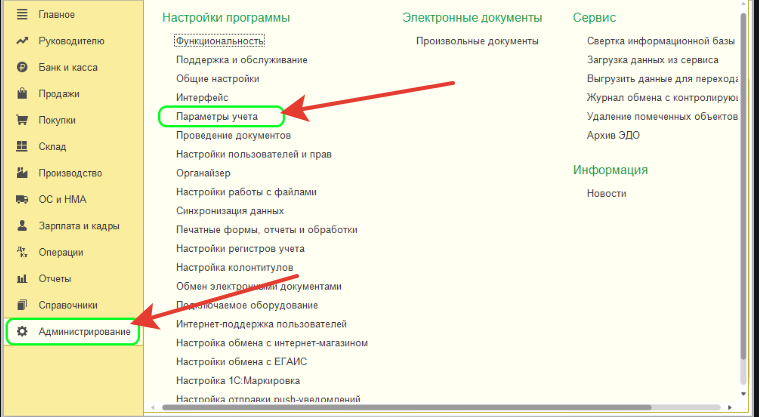Click the Операции Дт/Кт icon
Image resolution: width=759 pixels, height=417 pixels.
point(22,252)
